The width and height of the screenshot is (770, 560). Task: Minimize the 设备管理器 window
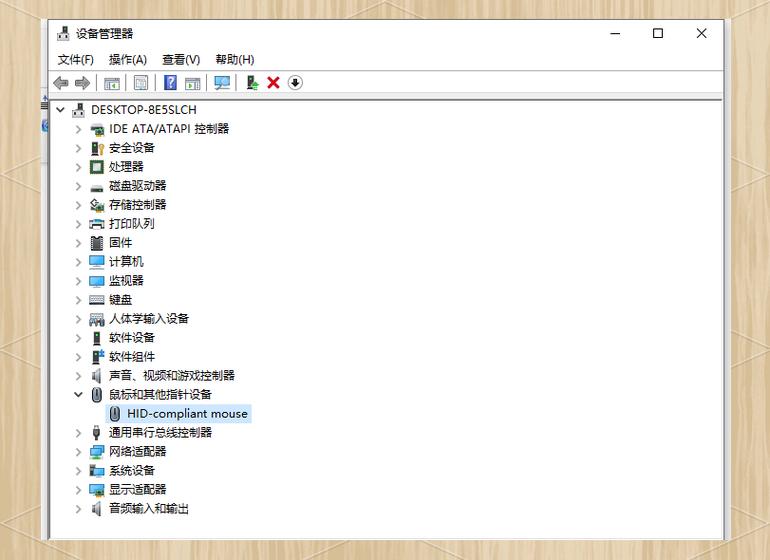615,33
